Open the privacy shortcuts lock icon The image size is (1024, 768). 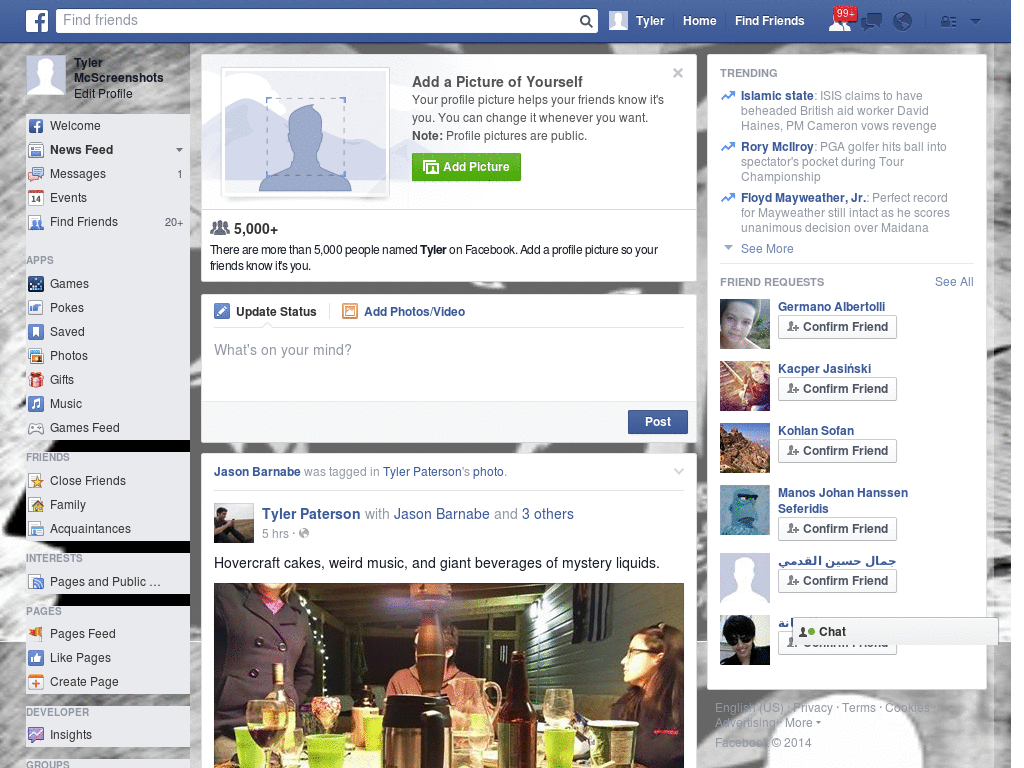[948, 22]
